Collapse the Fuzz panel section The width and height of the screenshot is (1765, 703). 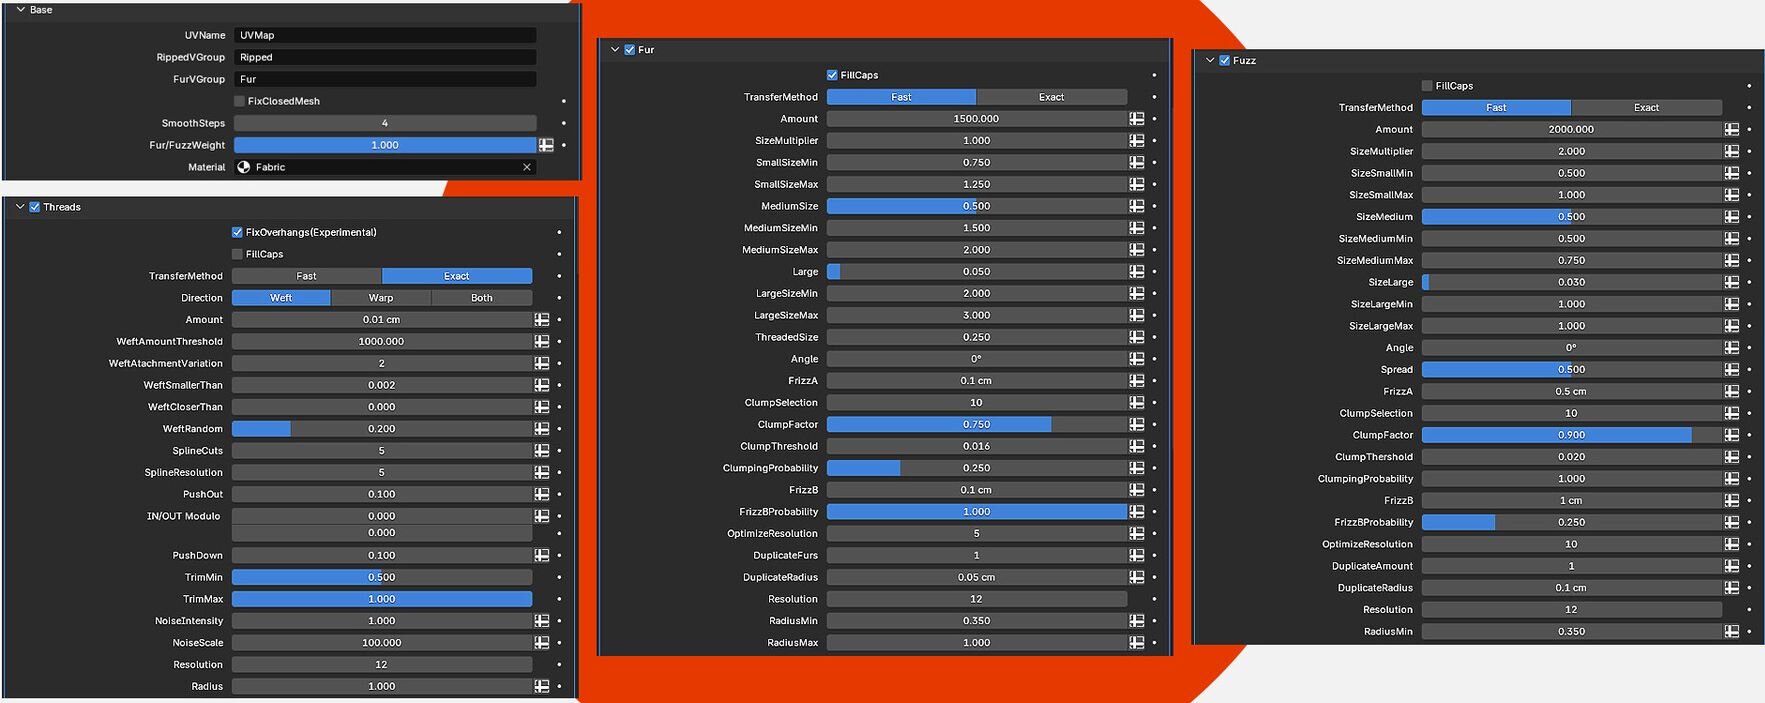tap(1210, 61)
